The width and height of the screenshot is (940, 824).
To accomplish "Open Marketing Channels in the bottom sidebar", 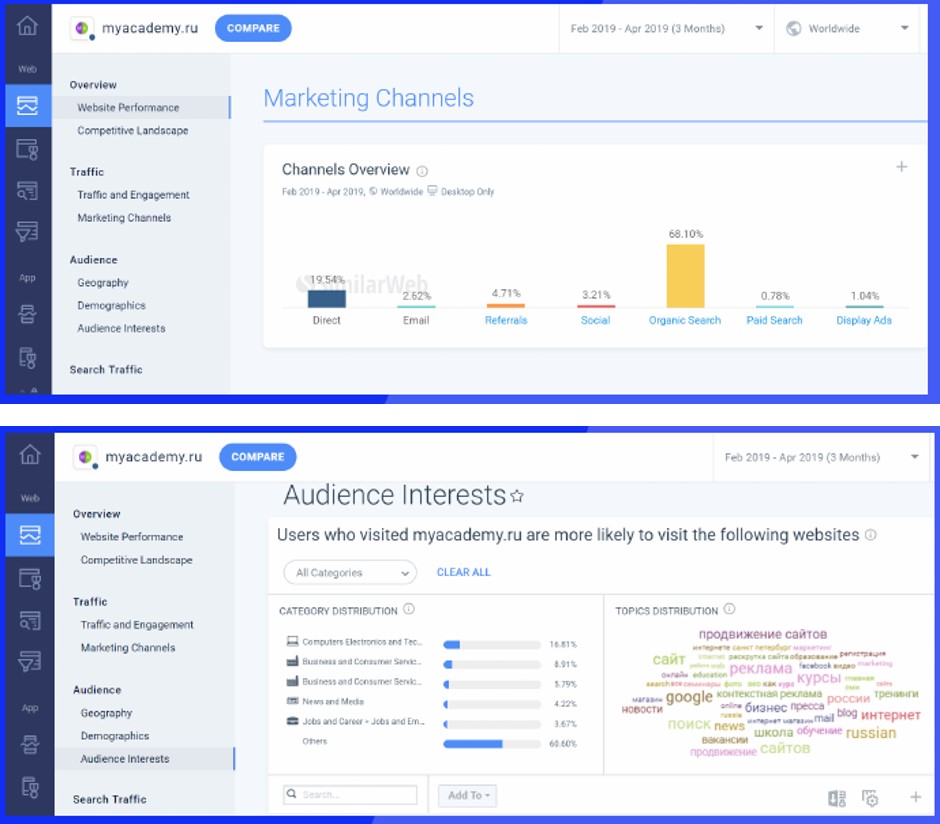I will tap(128, 648).
